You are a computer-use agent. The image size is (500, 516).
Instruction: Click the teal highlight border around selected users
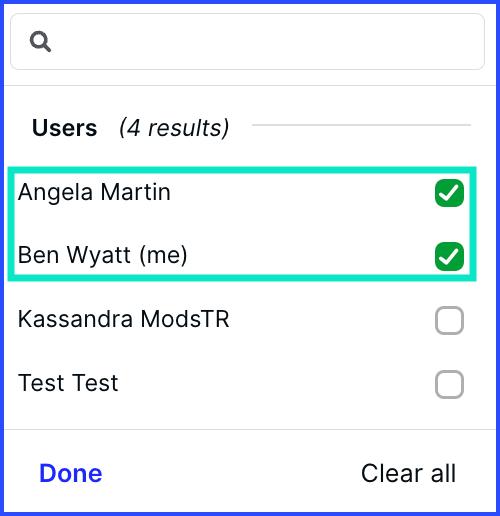click(x=242, y=170)
